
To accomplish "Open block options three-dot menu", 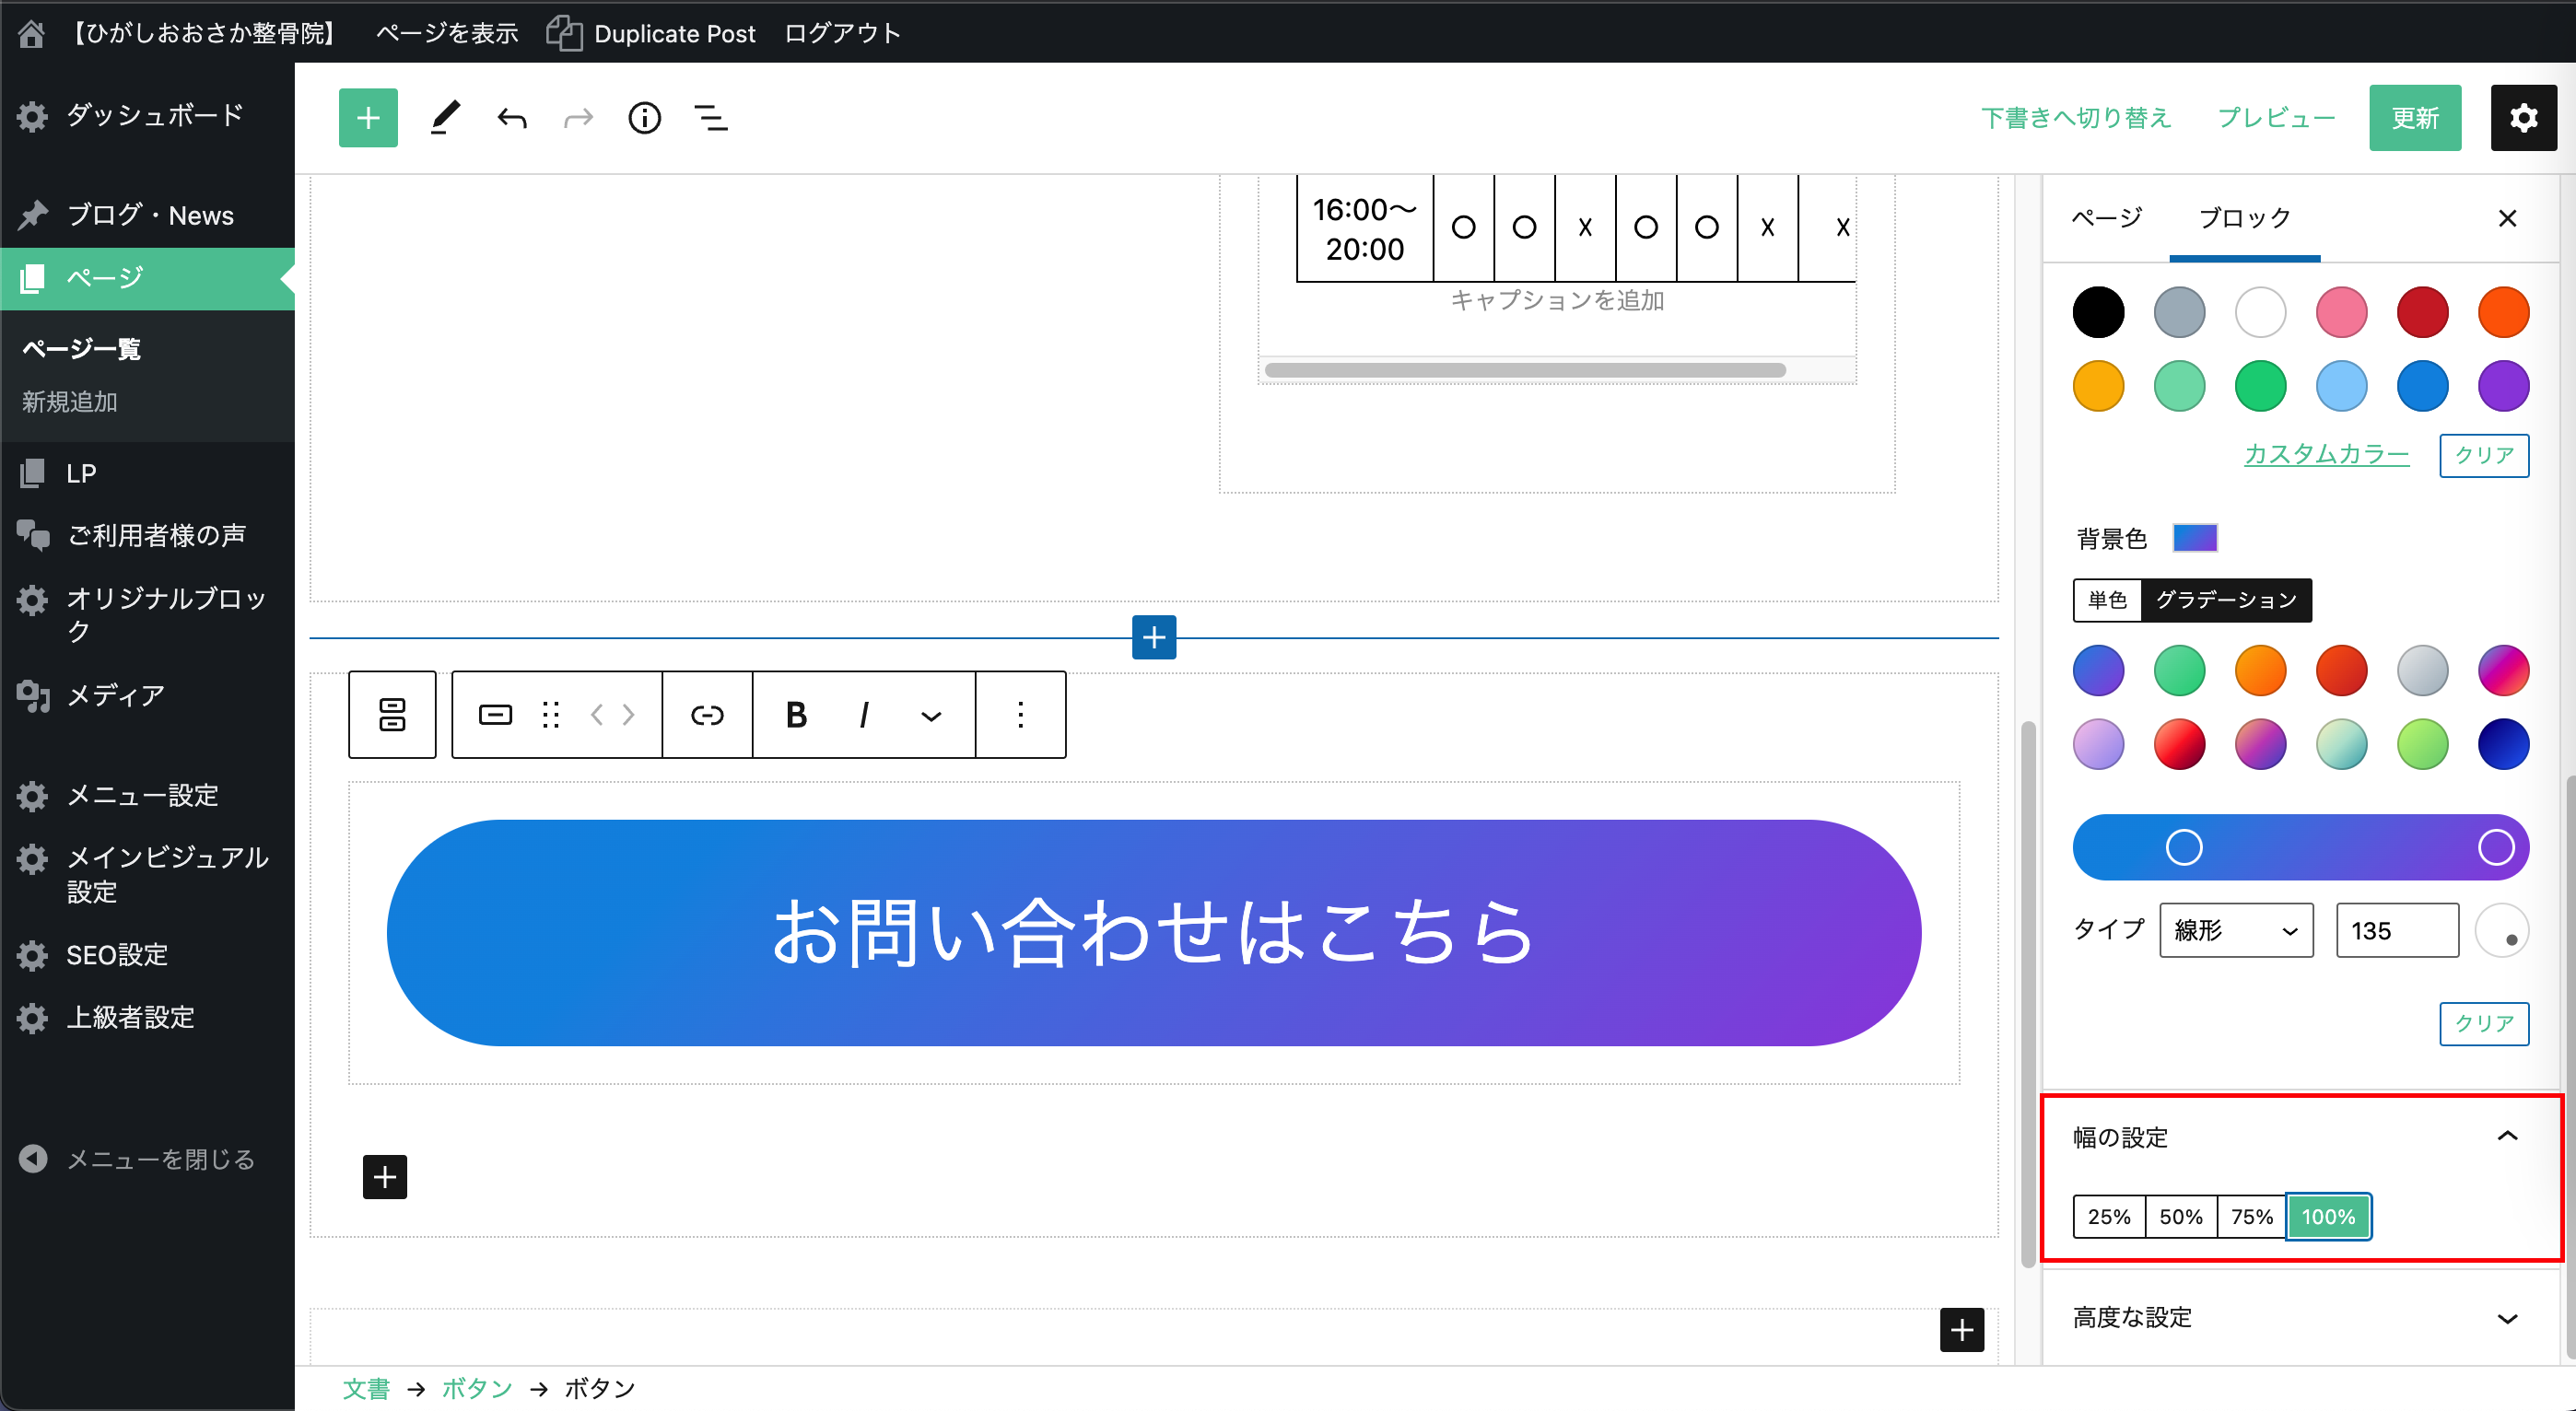I will point(1020,715).
